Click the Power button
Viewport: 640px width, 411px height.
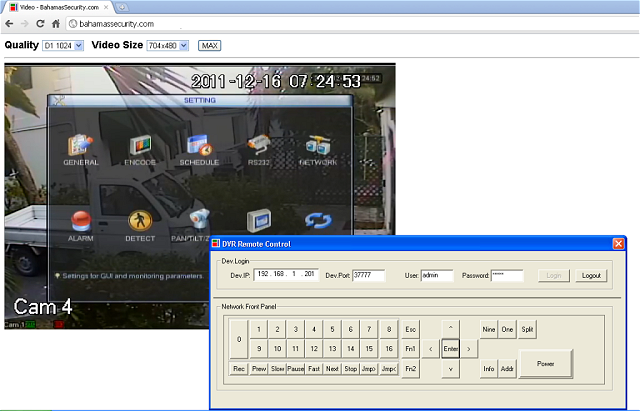click(x=546, y=363)
